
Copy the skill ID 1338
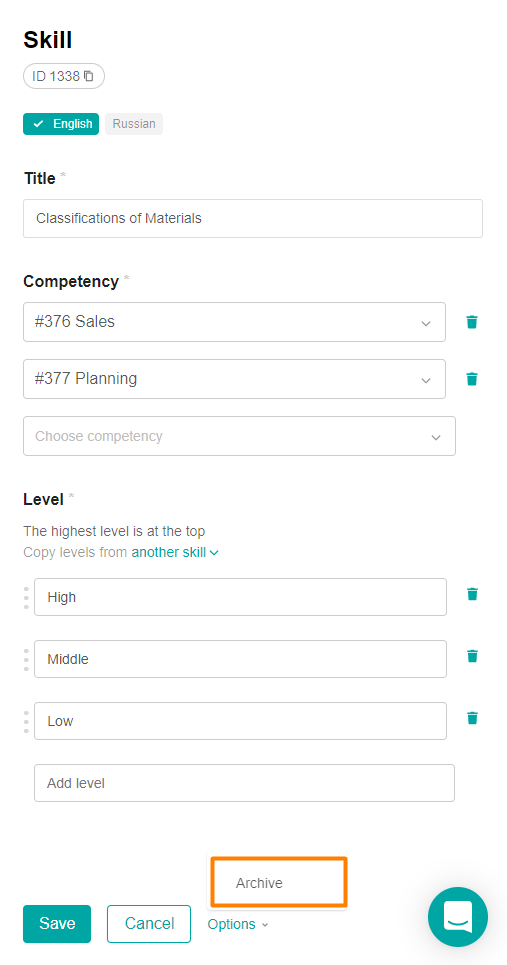[89, 76]
